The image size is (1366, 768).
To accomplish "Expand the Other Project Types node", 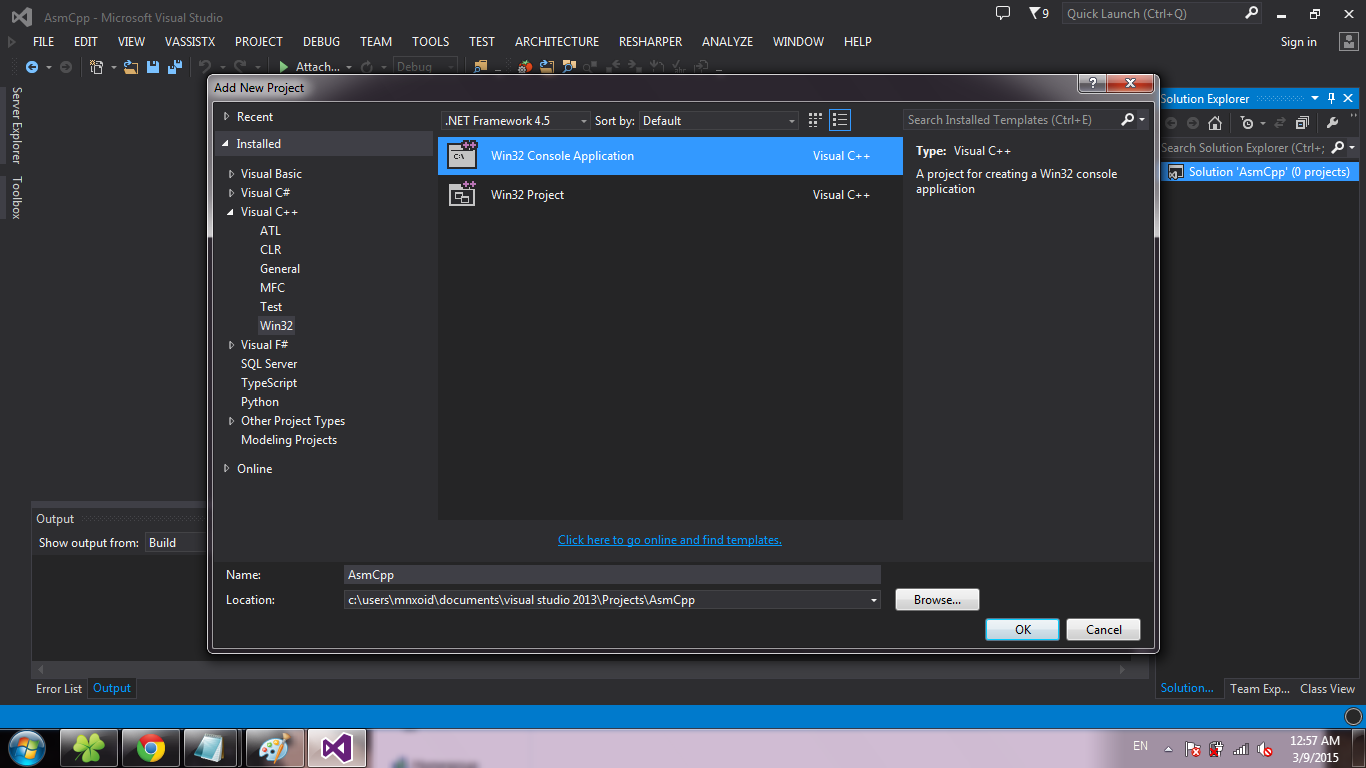I will (x=232, y=421).
